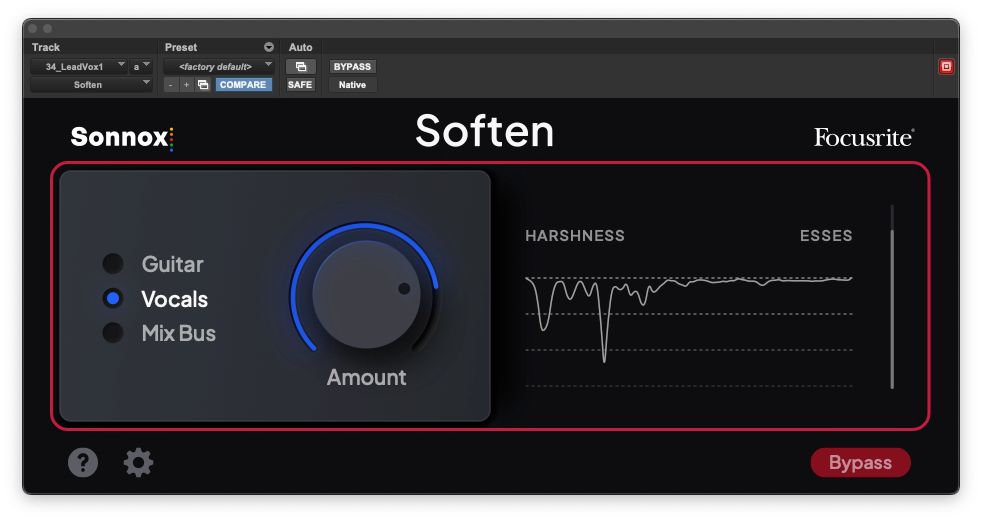Toggle automation SAFE
The height and width of the screenshot is (521, 982).
[x=300, y=85]
